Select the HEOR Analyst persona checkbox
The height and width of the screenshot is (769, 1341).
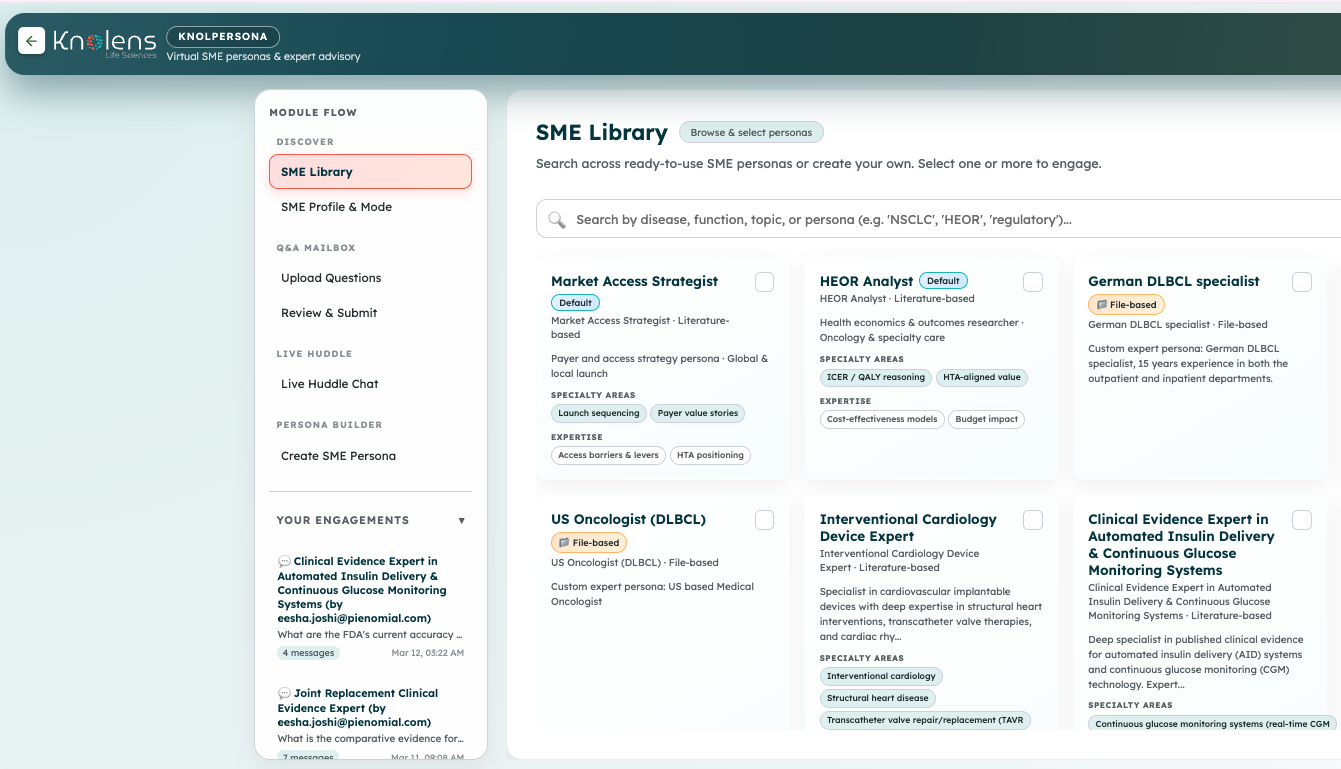click(x=1033, y=282)
